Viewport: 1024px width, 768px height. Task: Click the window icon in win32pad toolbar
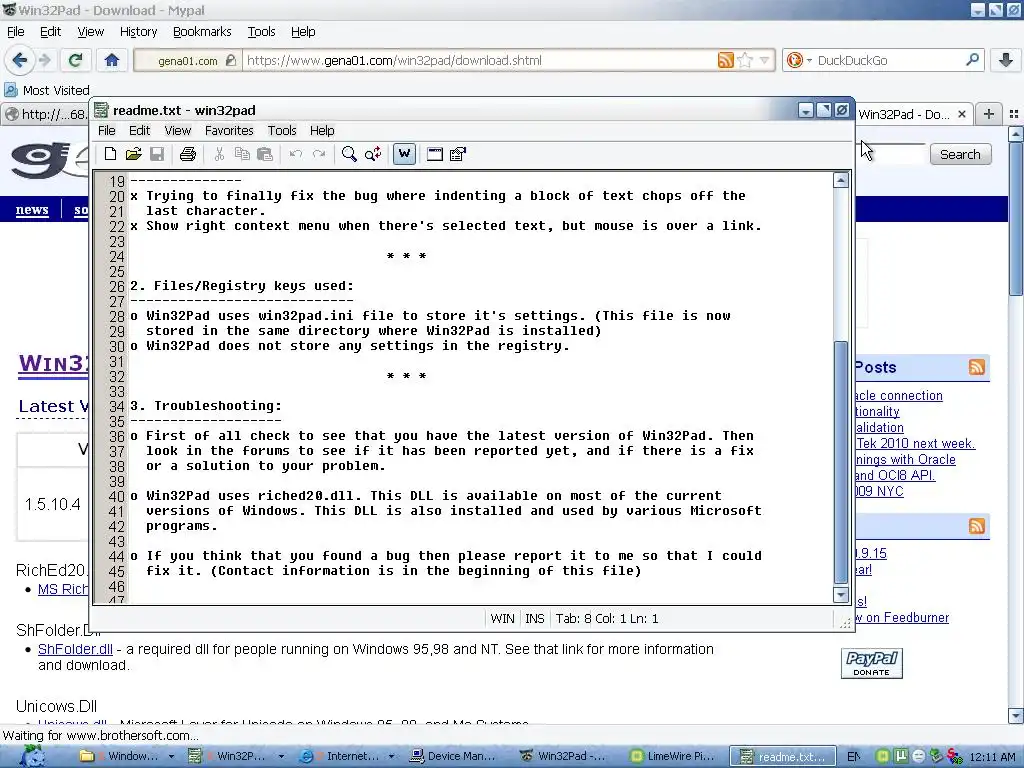[435, 154]
